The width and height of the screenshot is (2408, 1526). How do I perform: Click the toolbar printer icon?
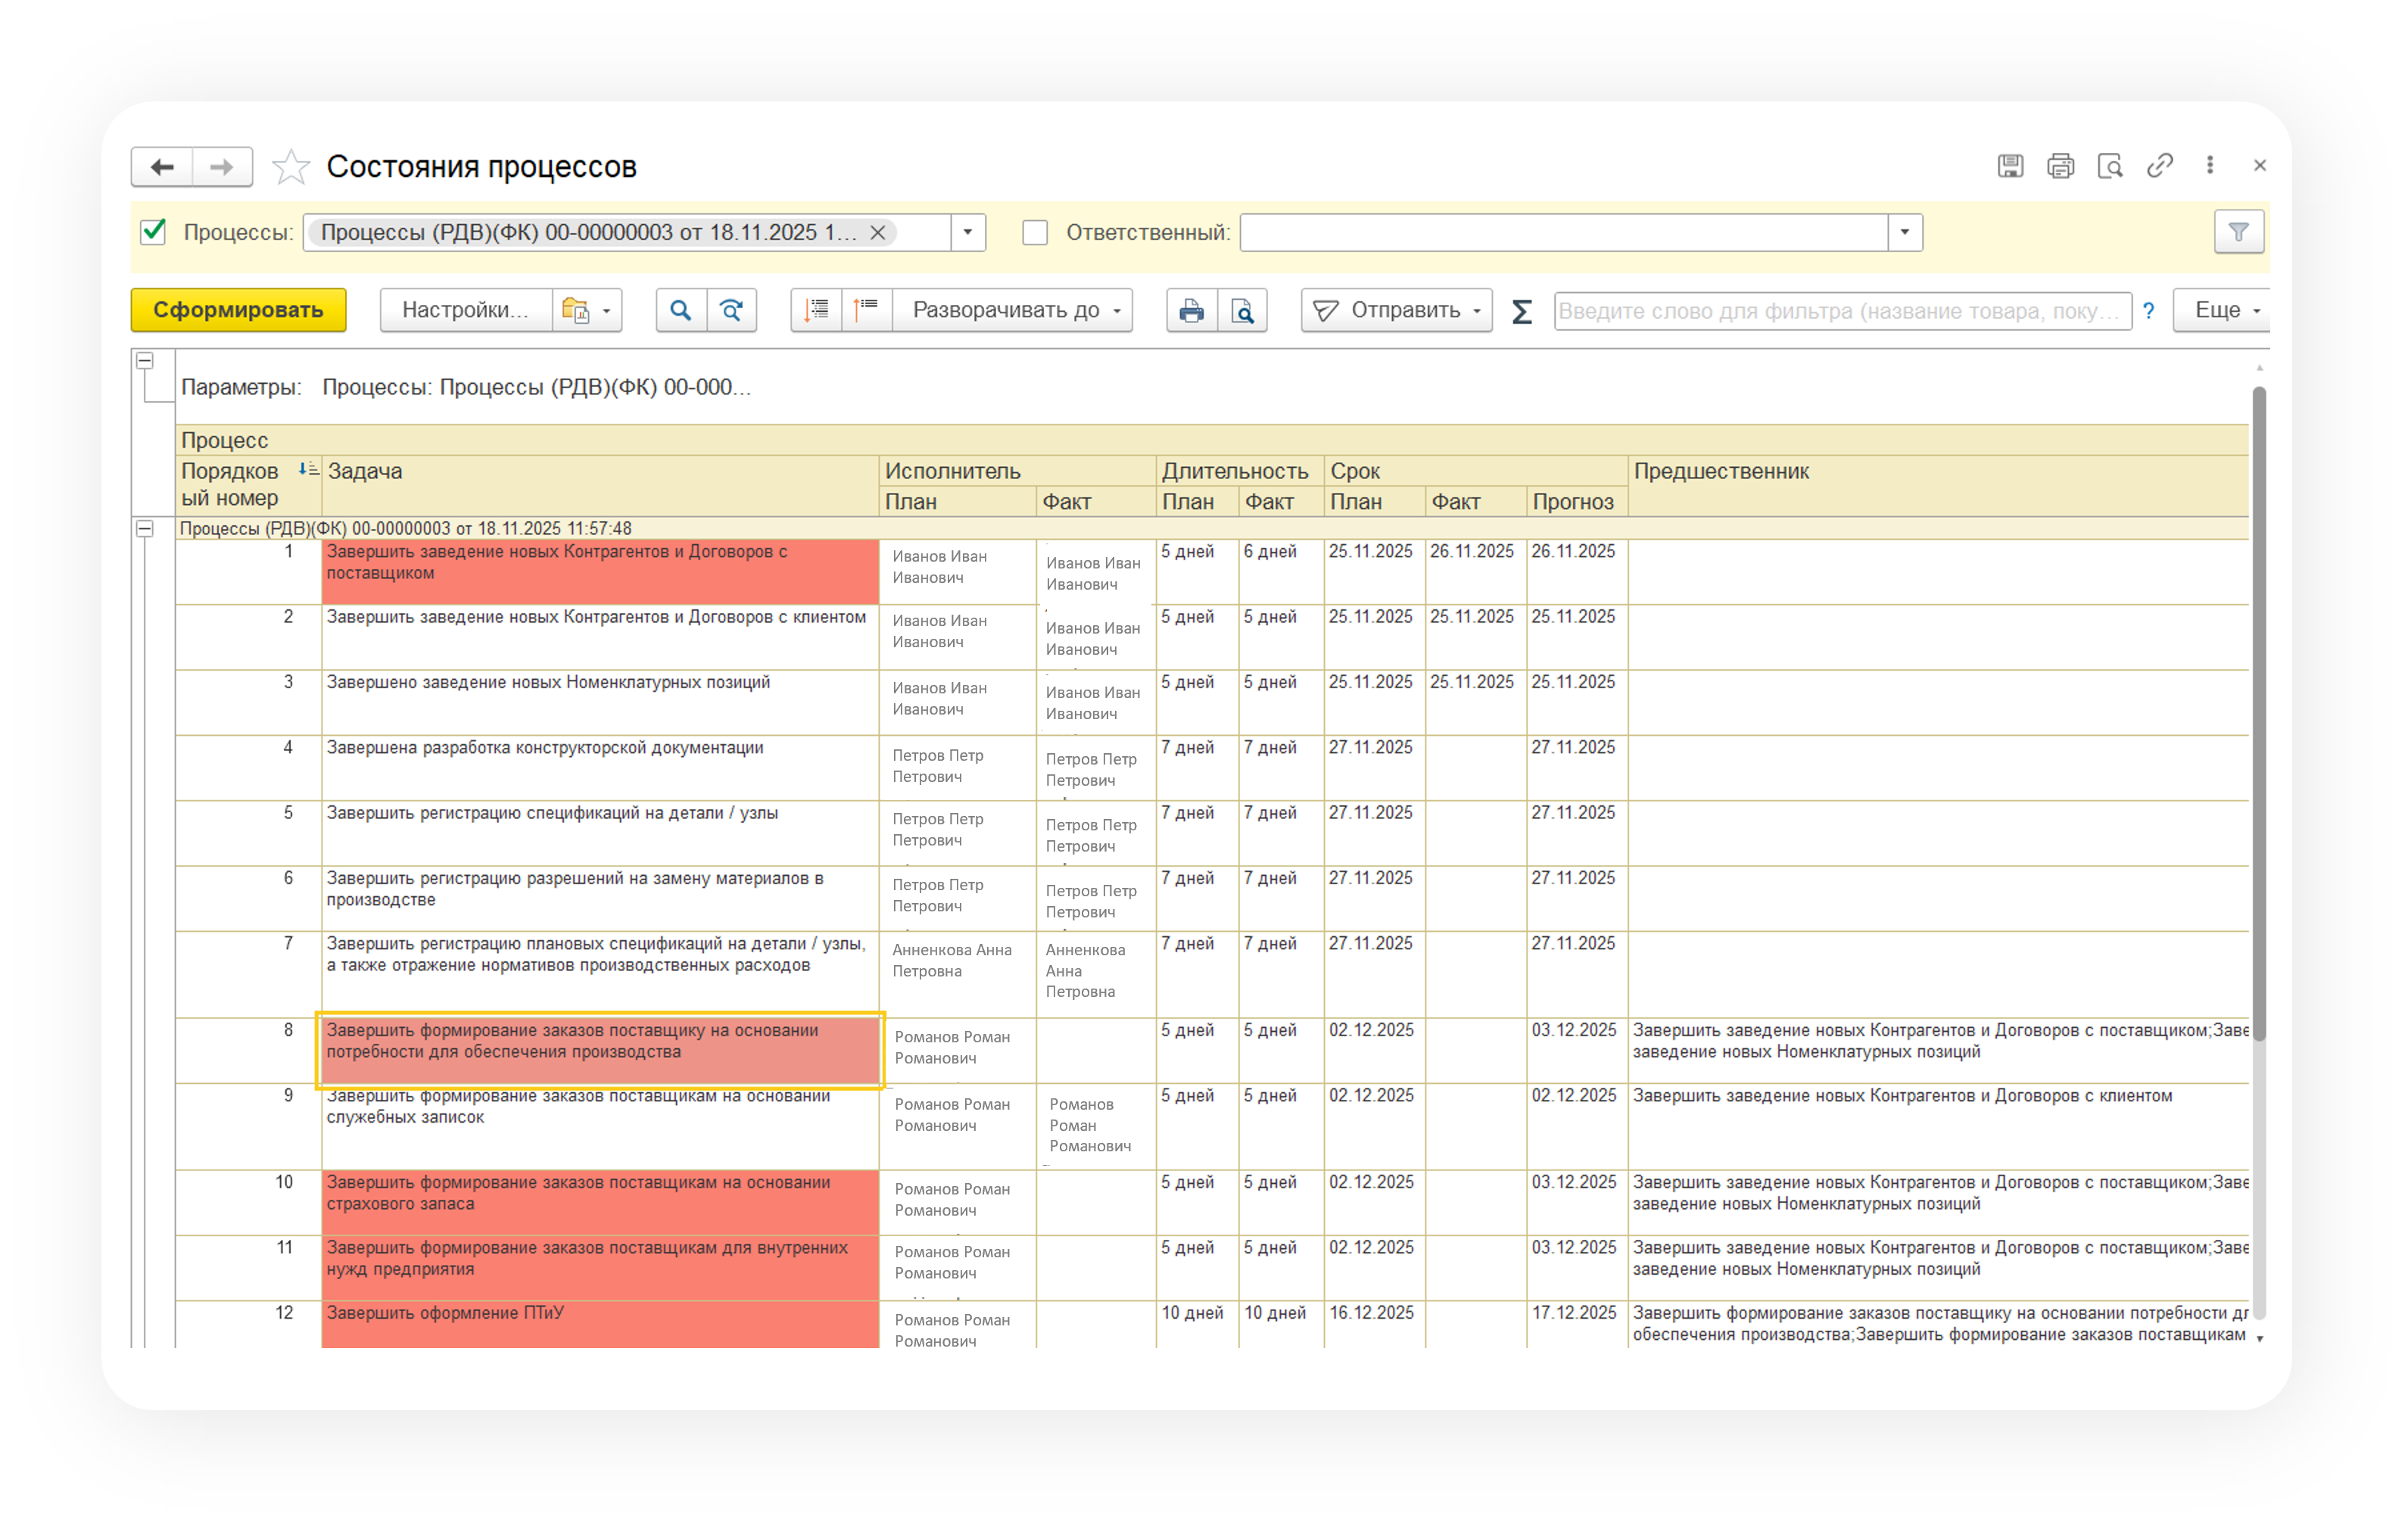[1191, 310]
